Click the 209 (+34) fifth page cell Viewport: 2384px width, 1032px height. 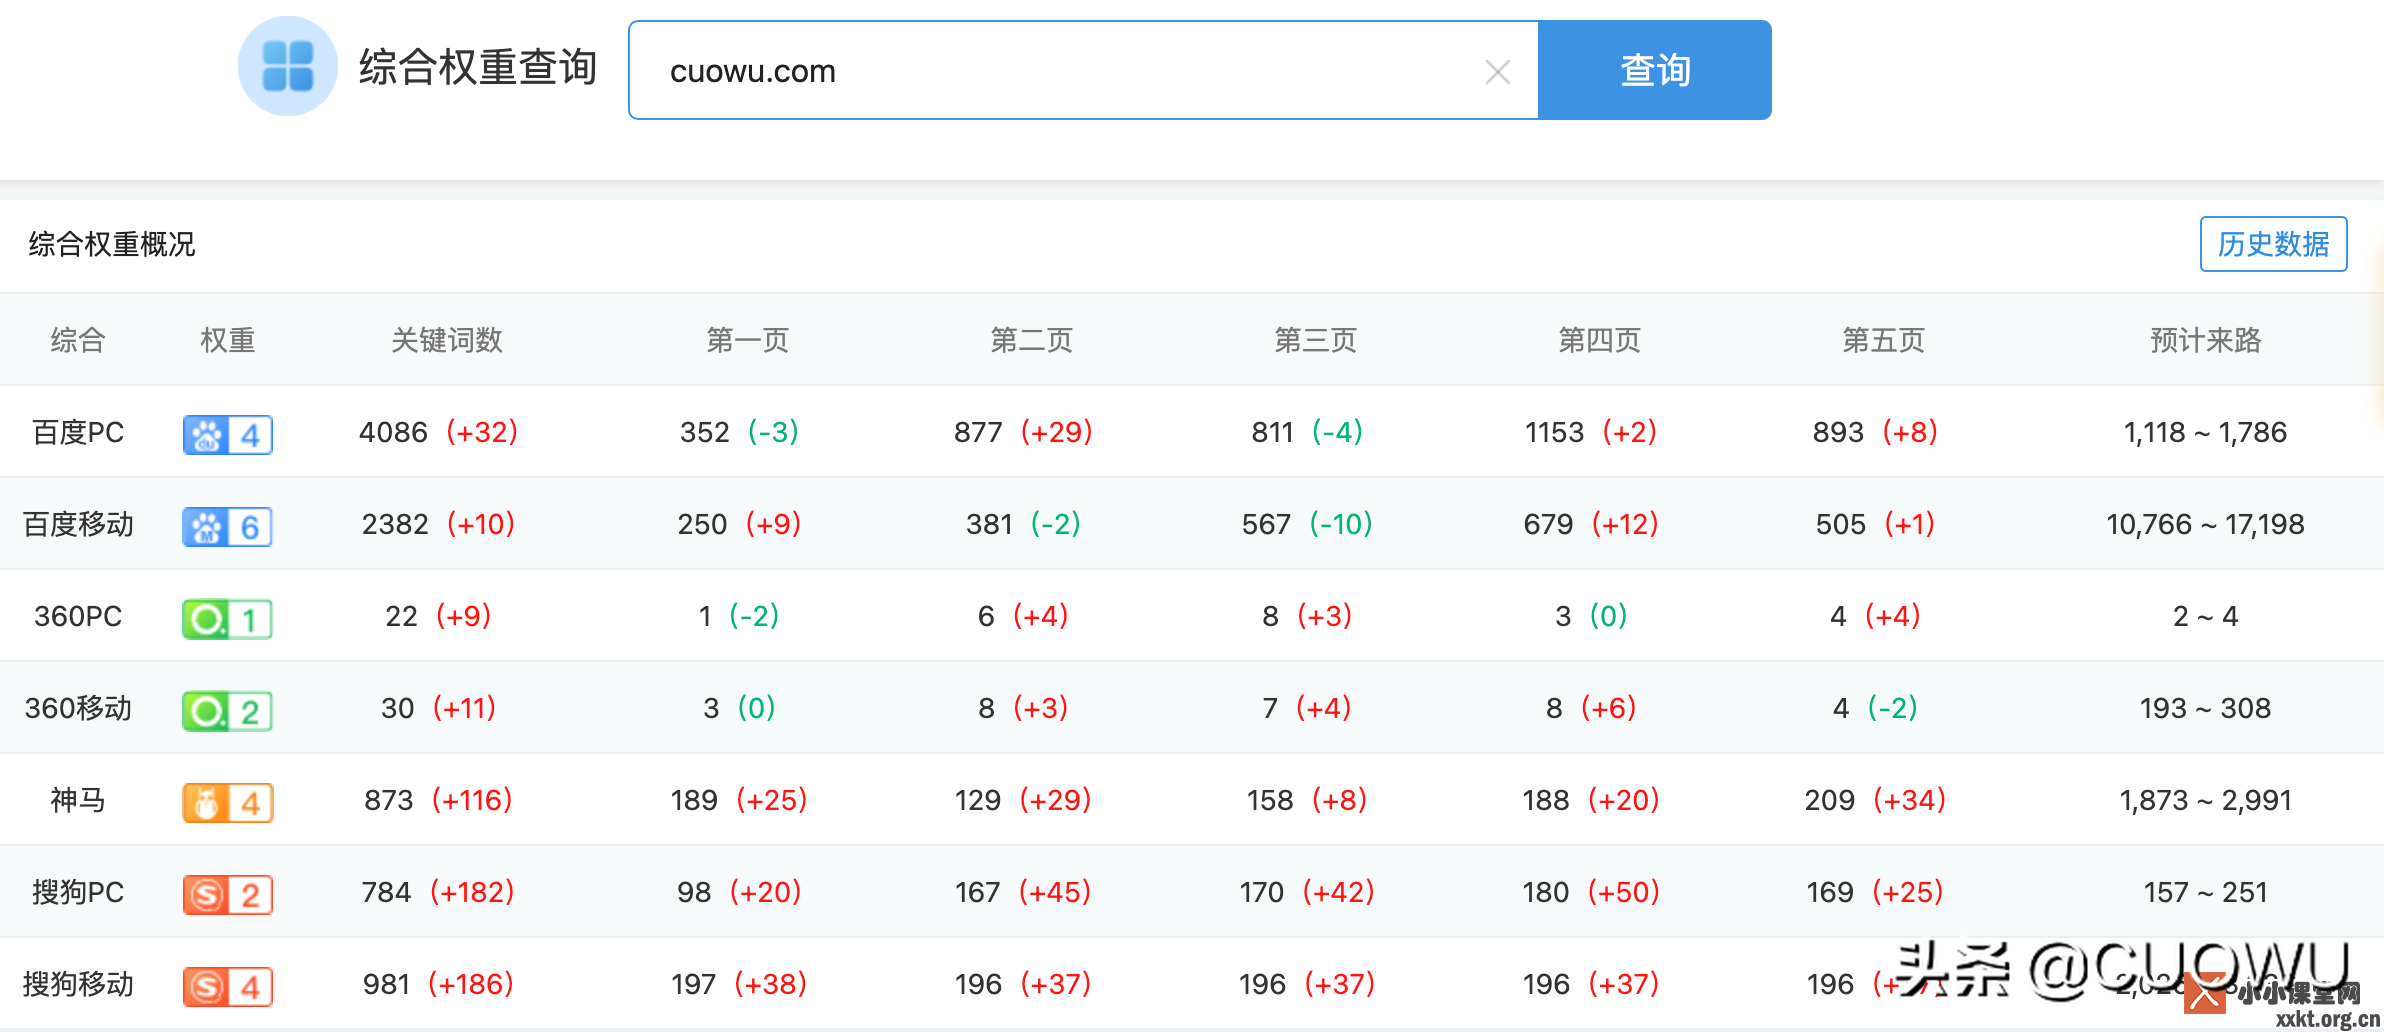1875,800
